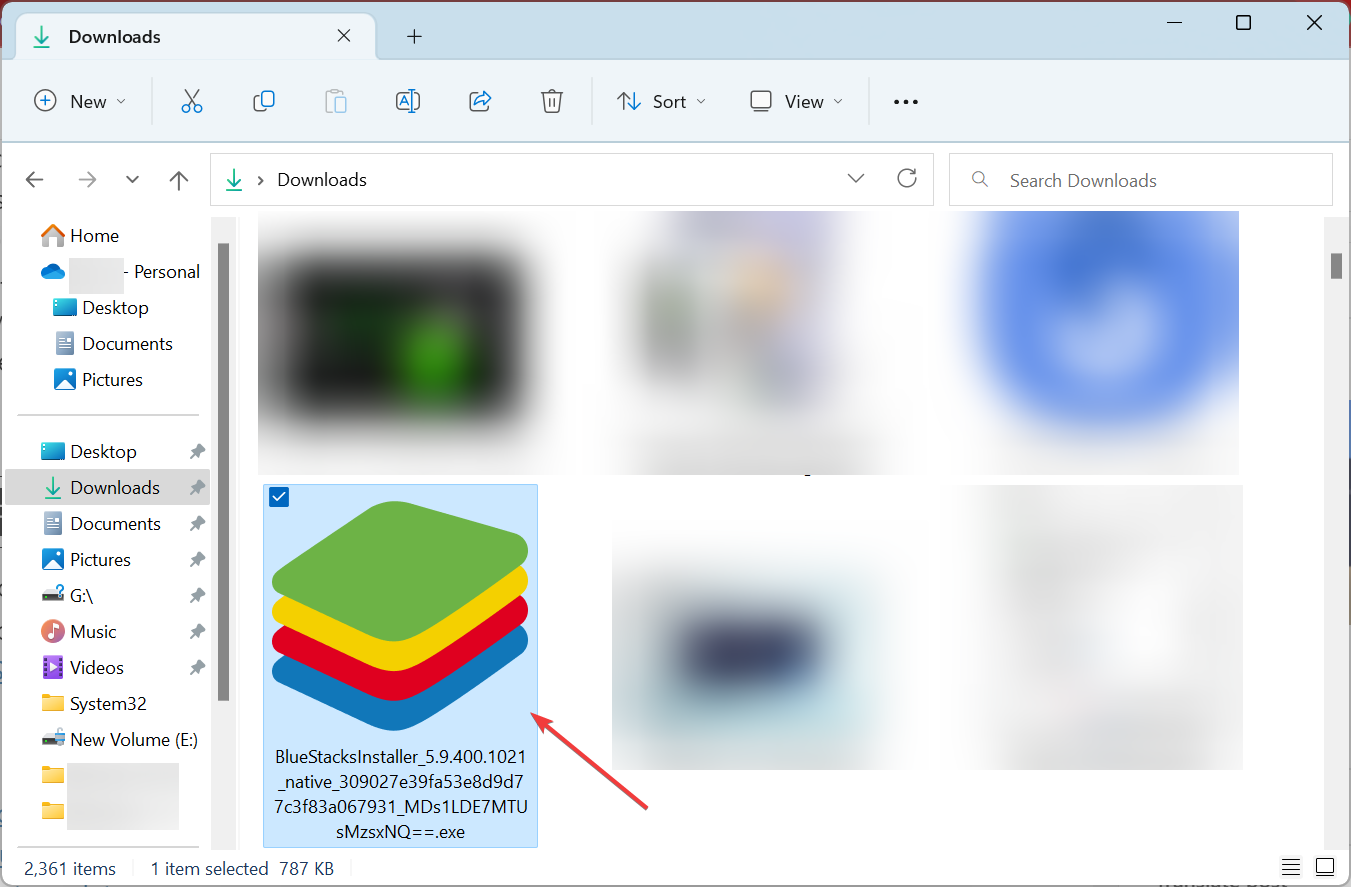Click the Forward navigation arrow
Screen dimensions: 1351x887
88,180
